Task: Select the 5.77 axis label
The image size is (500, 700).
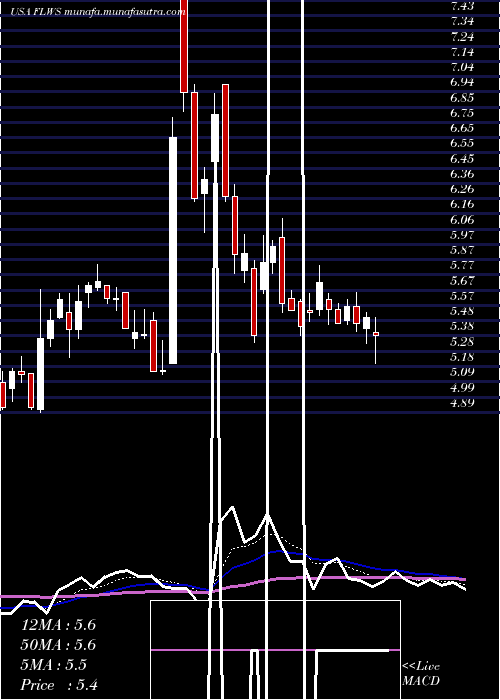Action: click(462, 265)
